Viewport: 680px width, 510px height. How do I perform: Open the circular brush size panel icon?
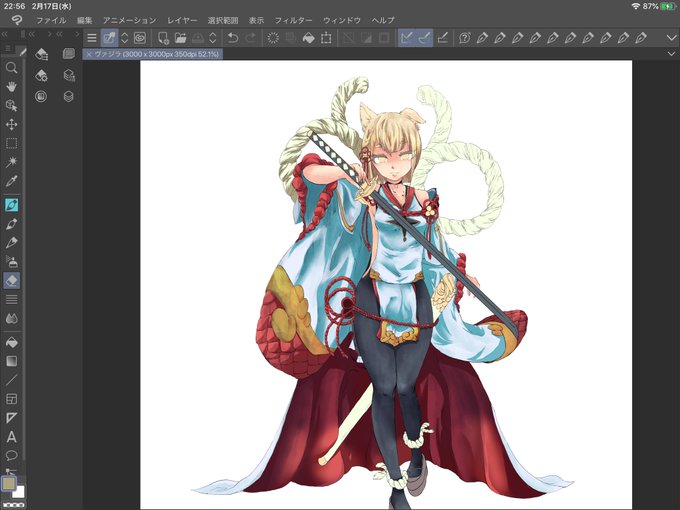pos(41,96)
